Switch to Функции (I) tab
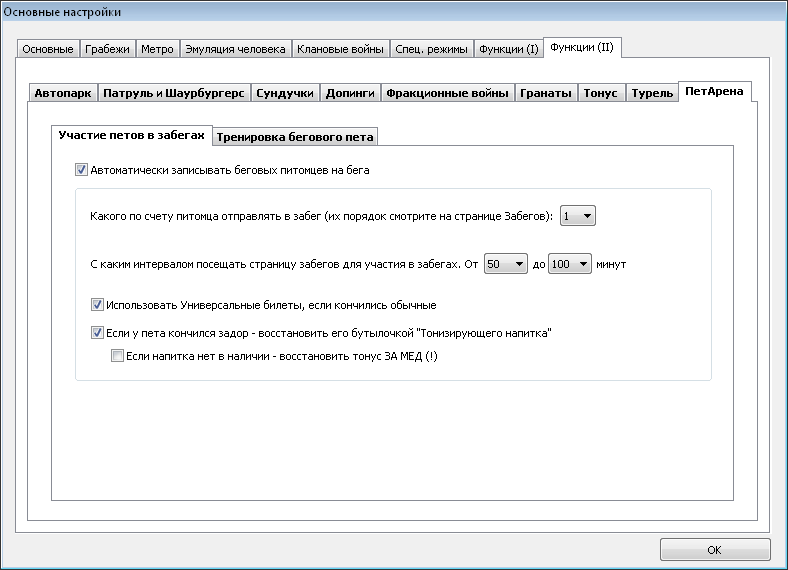Screen dimensions: 788x570 [x=509, y=49]
